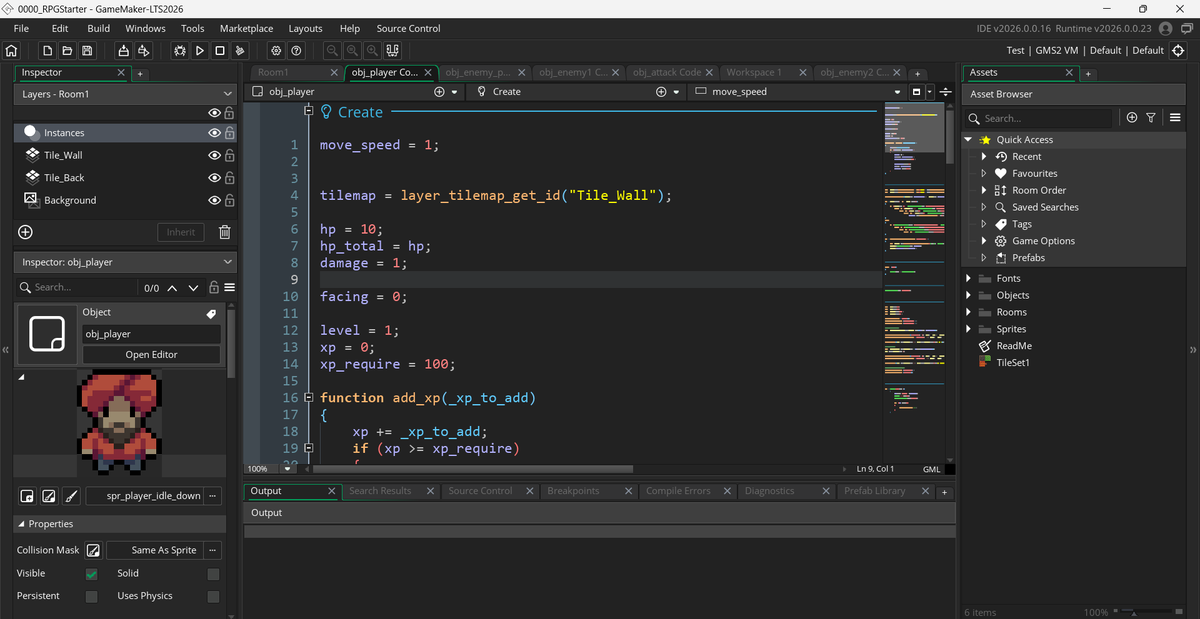Viewport: 1200px width, 619px height.
Task: Enable the Solid checkbox
Action: [x=213, y=574]
